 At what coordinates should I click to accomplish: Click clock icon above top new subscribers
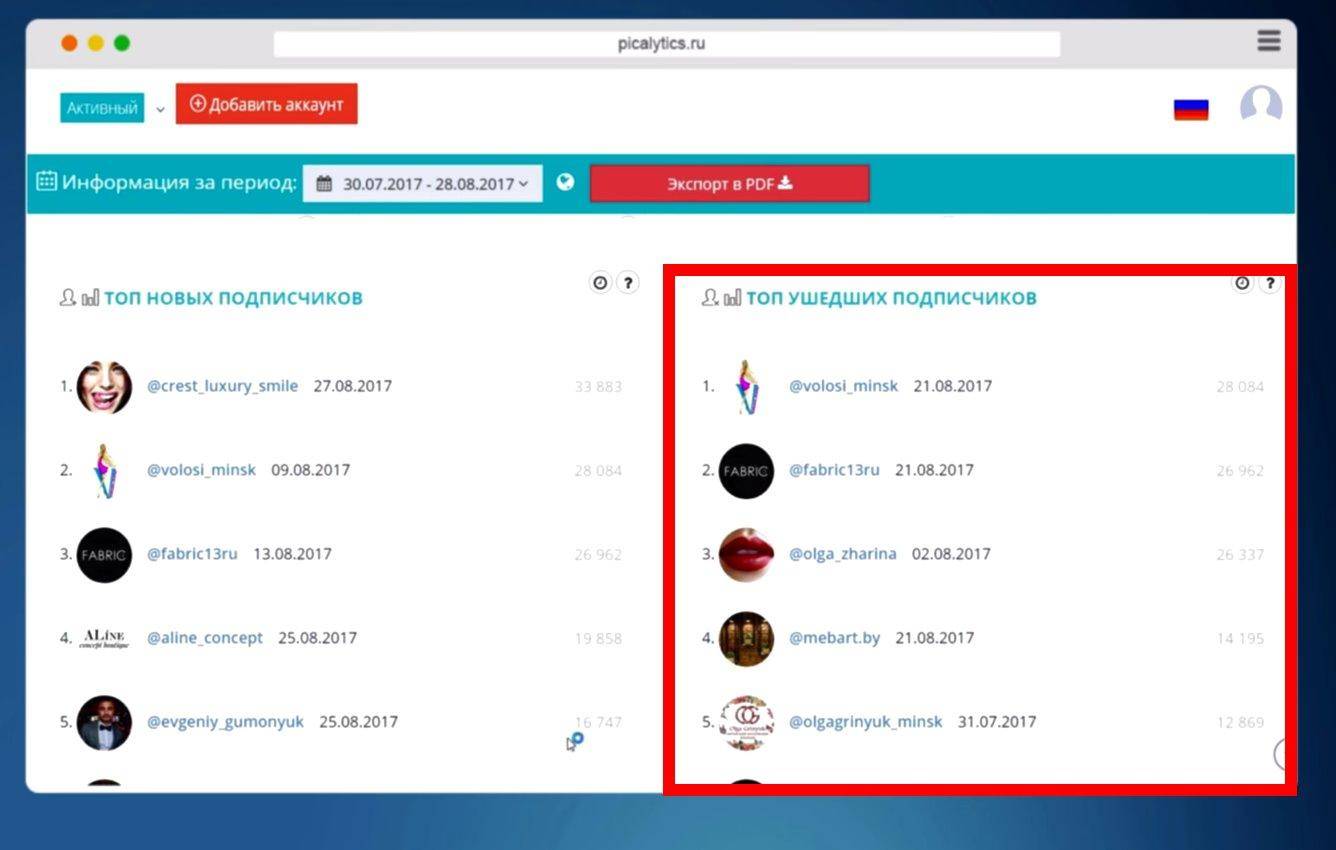[x=600, y=283]
